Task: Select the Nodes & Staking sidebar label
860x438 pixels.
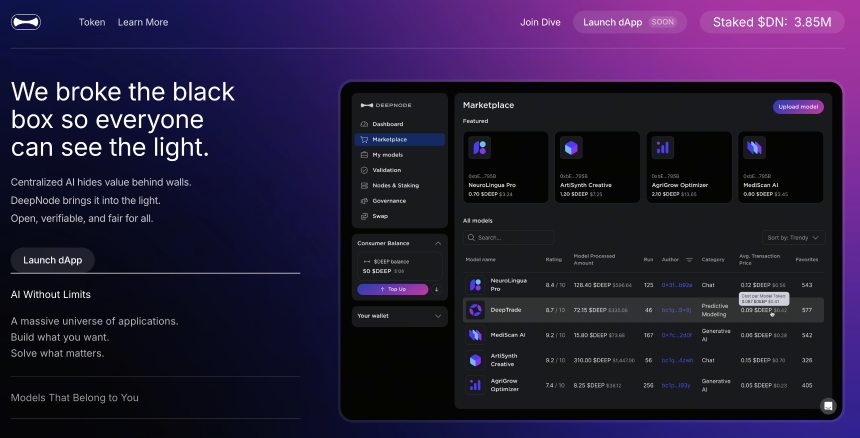Action: click(395, 186)
